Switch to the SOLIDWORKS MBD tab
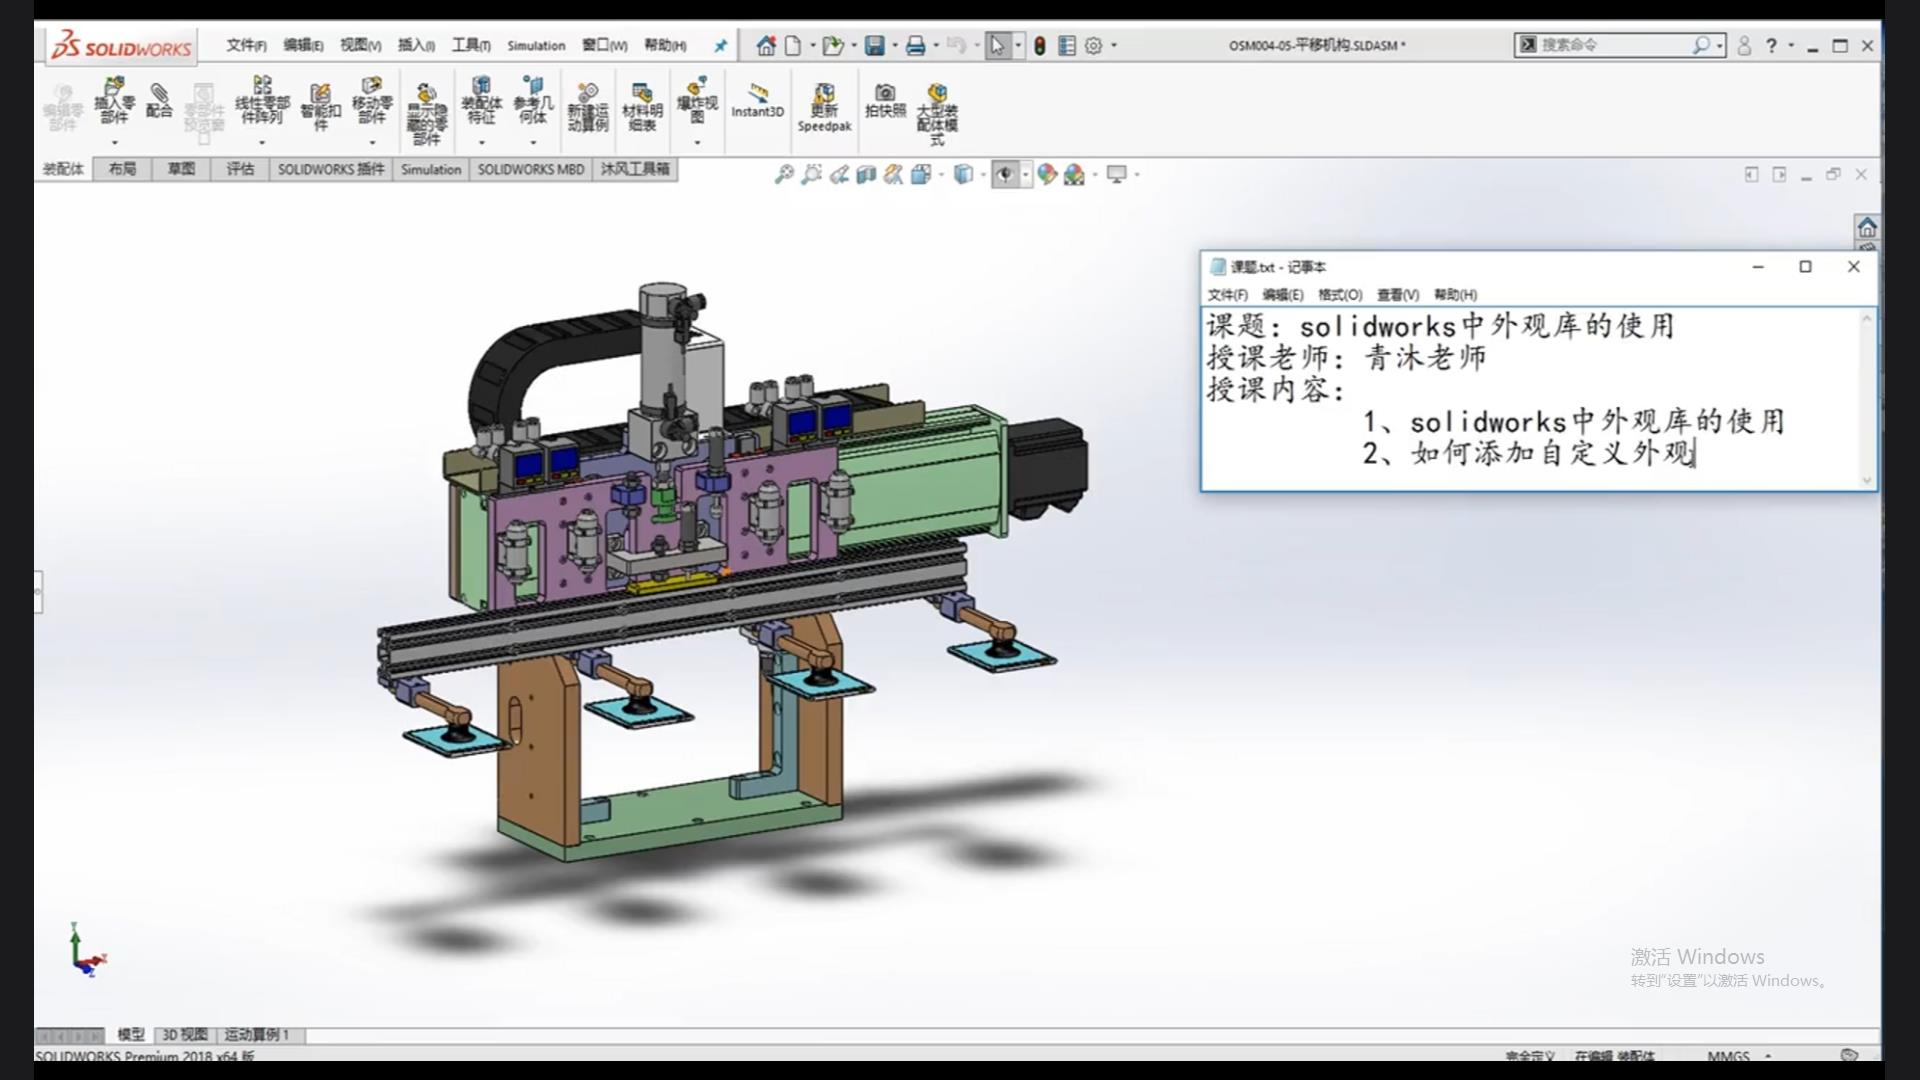 point(531,169)
